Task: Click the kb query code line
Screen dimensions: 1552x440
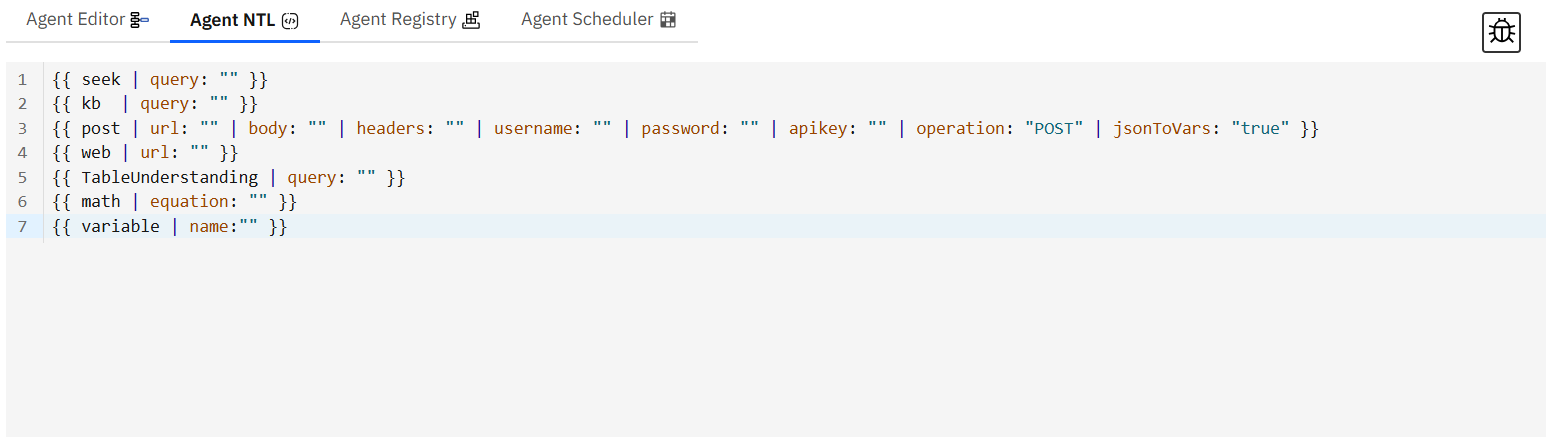Action: coord(155,103)
